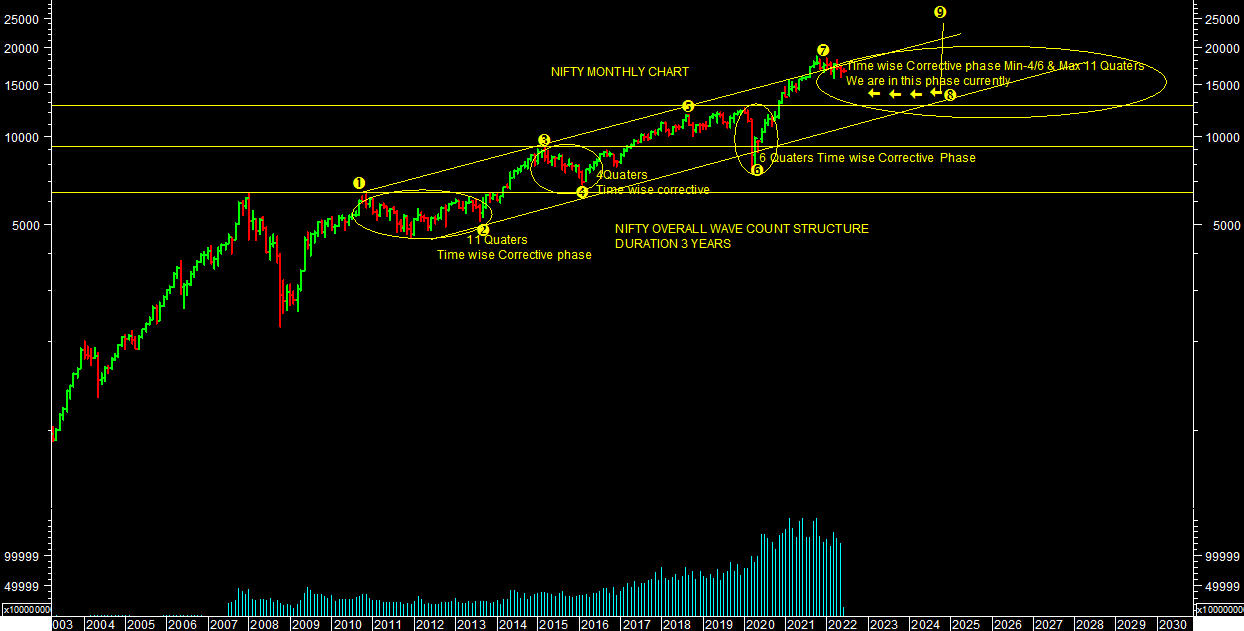Click the 11 Quaters text annotation
This screenshot has width=1244, height=631.
tap(496, 240)
